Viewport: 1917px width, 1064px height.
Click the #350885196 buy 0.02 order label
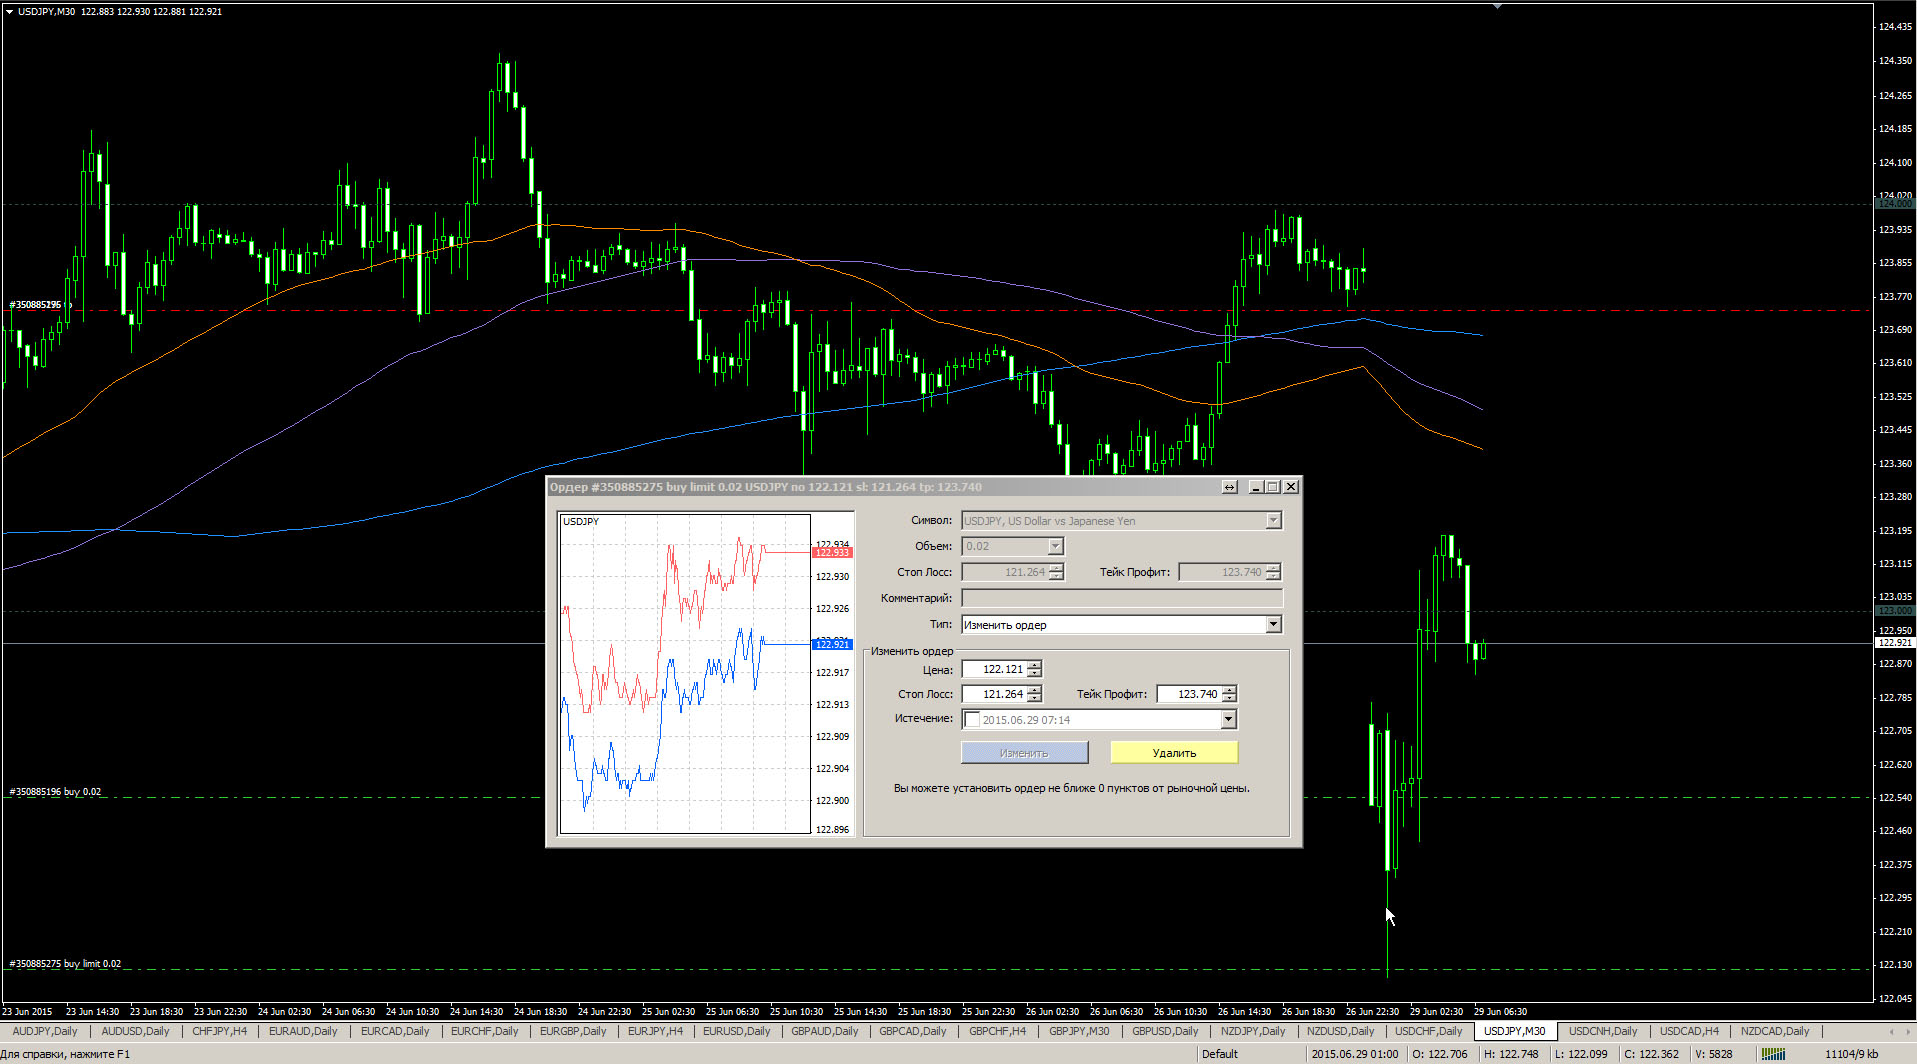(55, 792)
